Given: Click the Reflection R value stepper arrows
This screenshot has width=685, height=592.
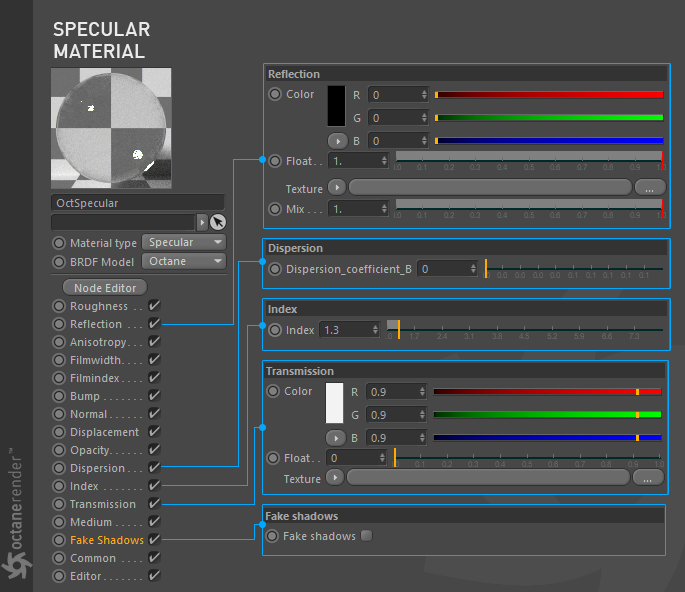Looking at the screenshot, I should pyautogui.click(x=424, y=95).
